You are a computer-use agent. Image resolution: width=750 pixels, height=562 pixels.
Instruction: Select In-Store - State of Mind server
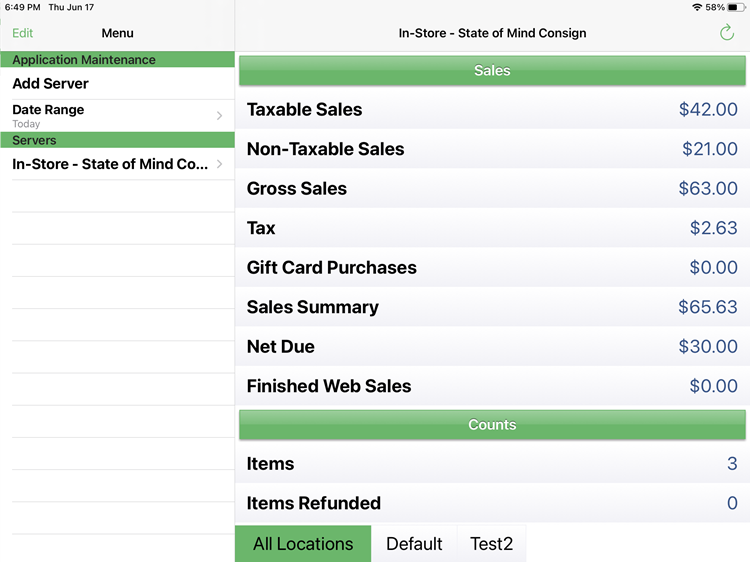(117, 164)
